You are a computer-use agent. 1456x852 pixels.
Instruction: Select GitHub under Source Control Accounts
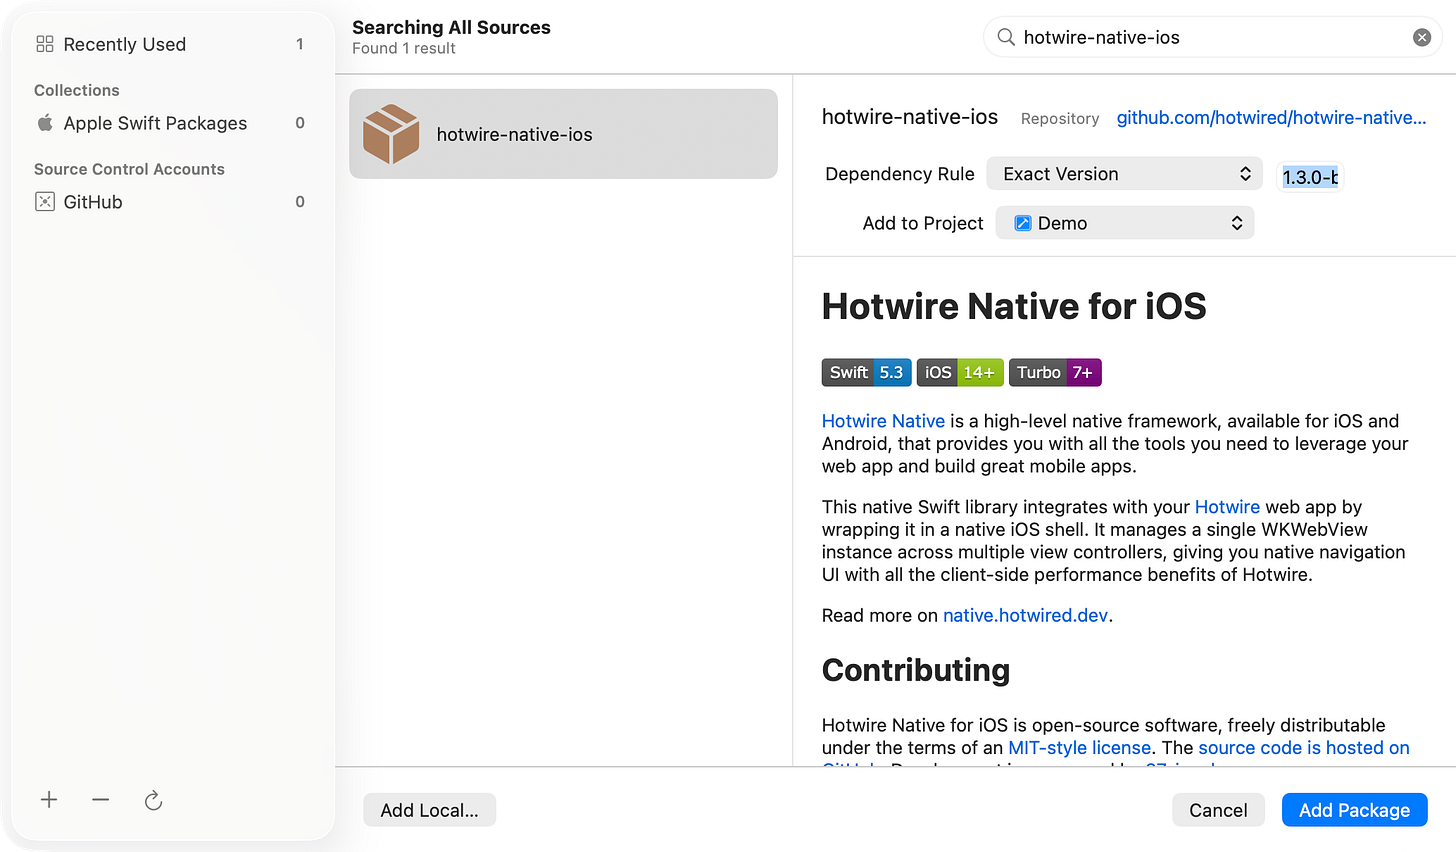pos(172,202)
